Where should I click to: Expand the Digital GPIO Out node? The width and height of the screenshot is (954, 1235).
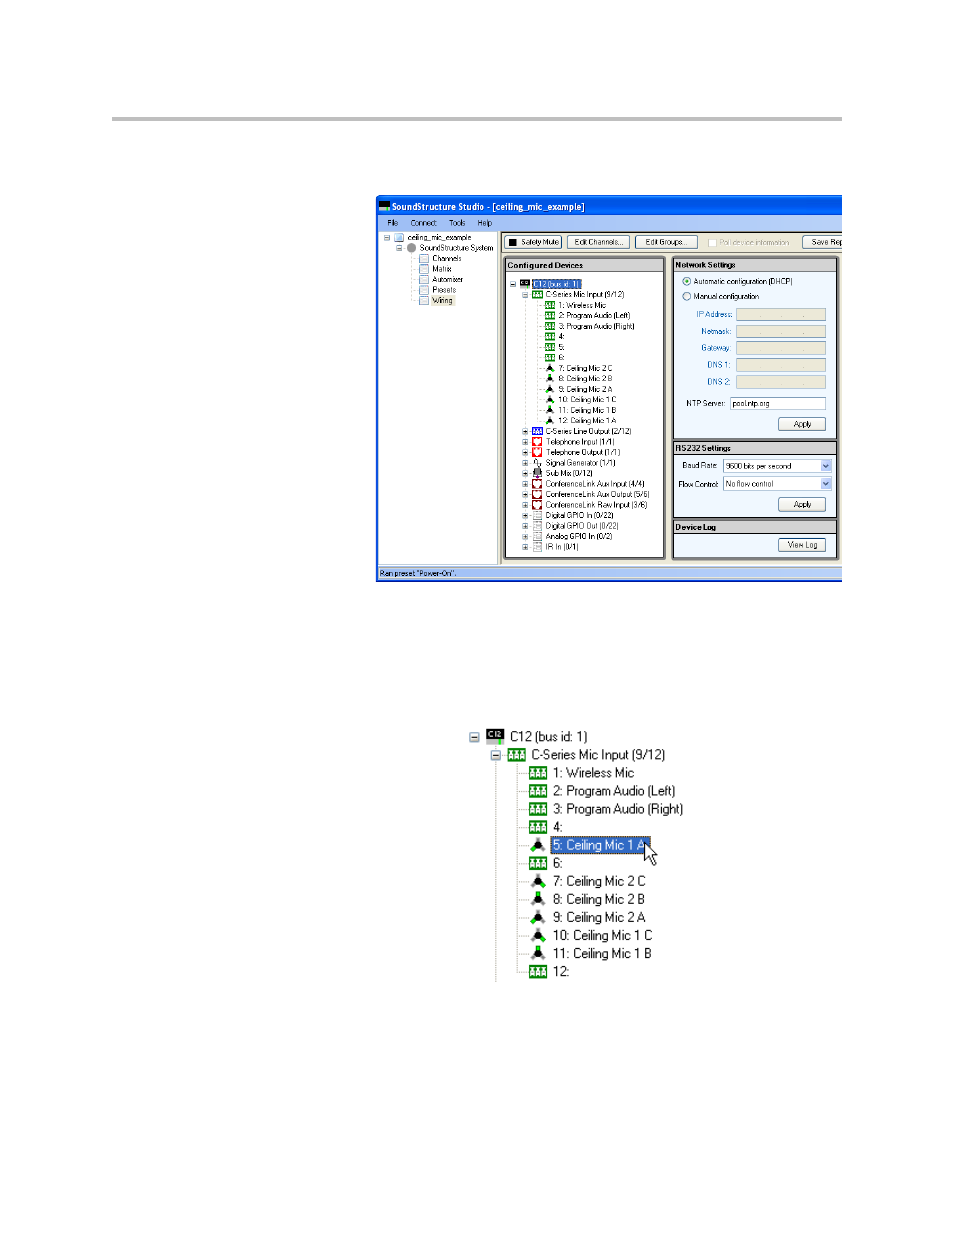(525, 525)
